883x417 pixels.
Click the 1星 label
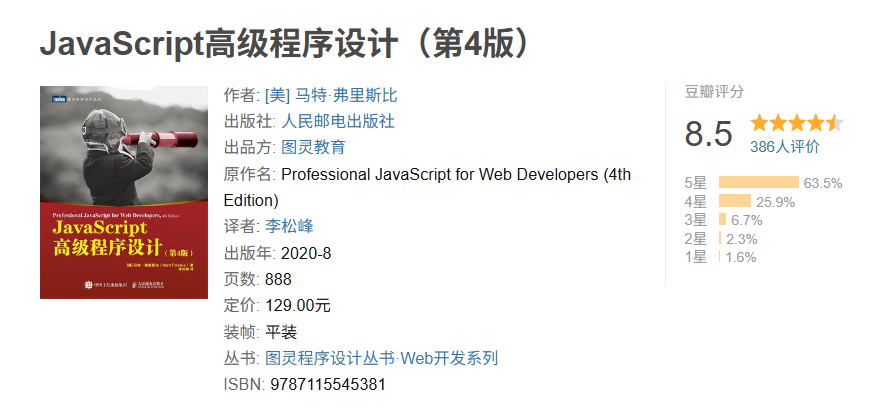click(x=695, y=258)
